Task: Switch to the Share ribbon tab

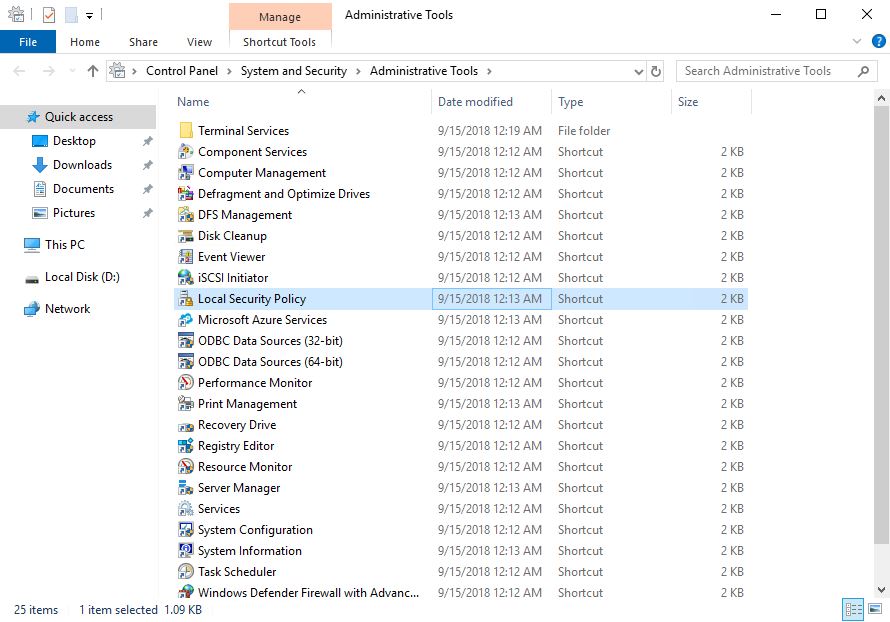Action: 143,42
